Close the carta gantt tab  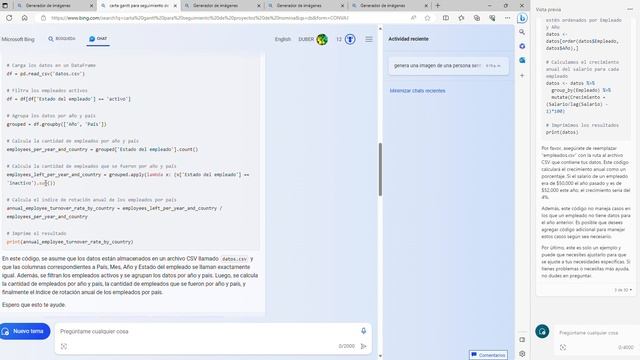[175, 6]
